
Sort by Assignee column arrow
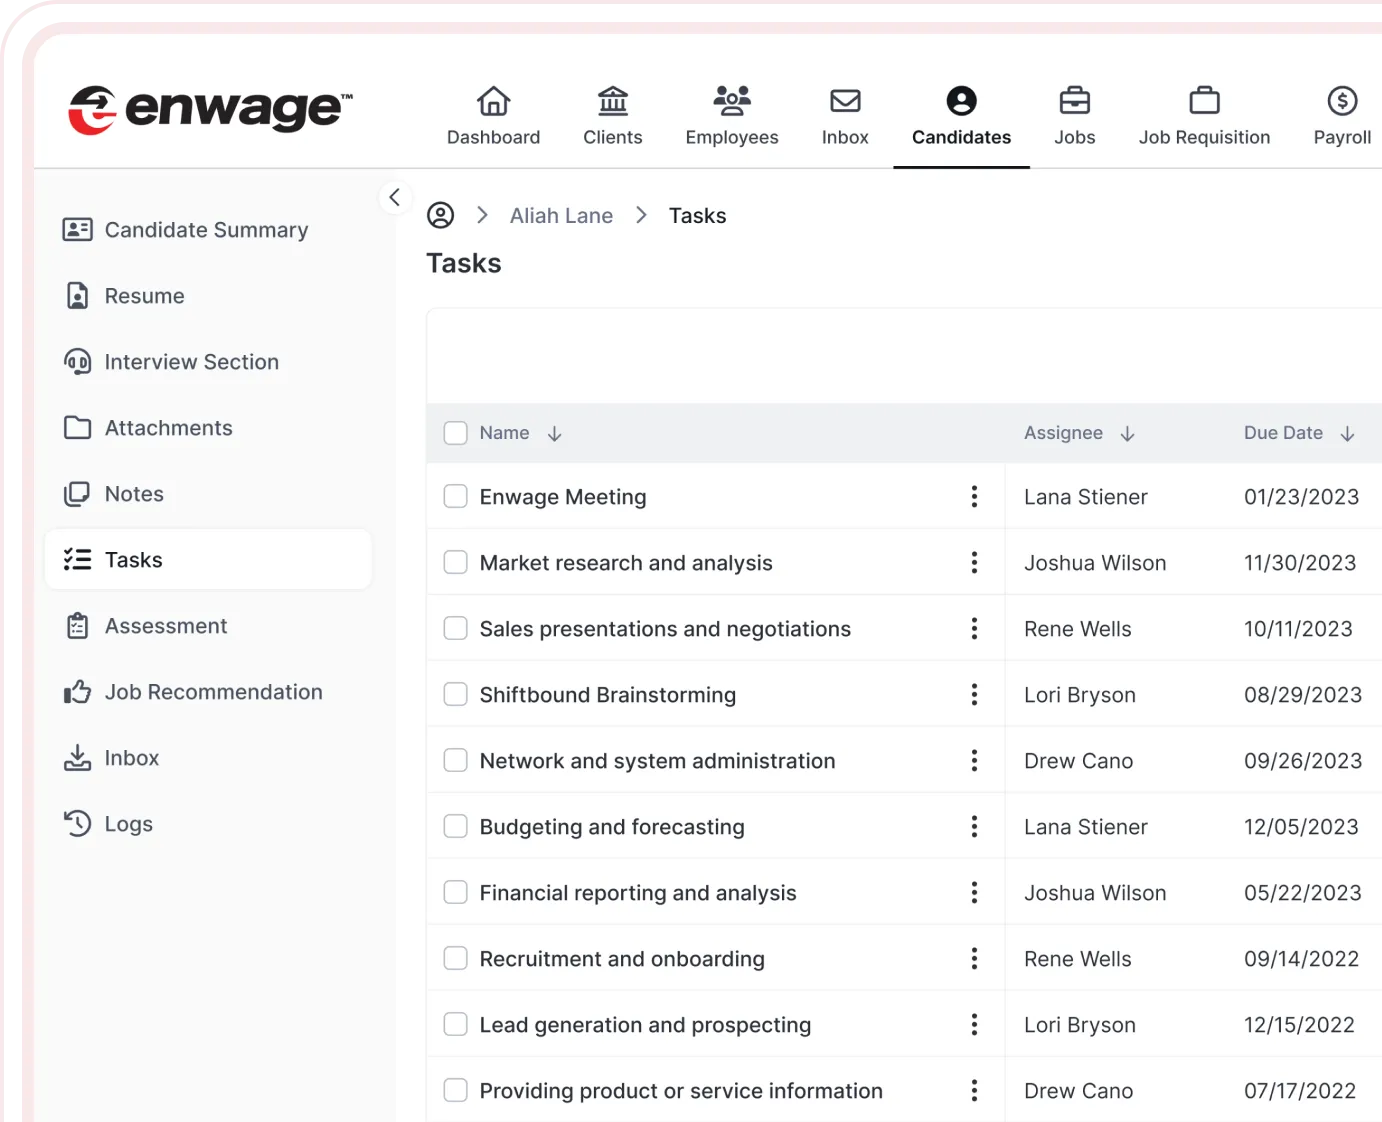coord(1127,434)
